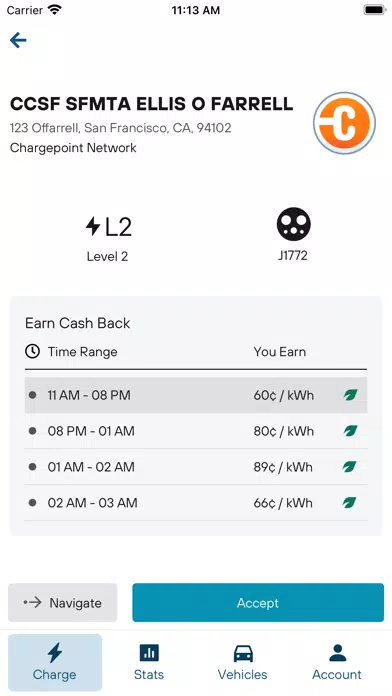The width and height of the screenshot is (392, 696).
Task: Select the 11 AM - 08 PM time range
Action: (x=196, y=395)
